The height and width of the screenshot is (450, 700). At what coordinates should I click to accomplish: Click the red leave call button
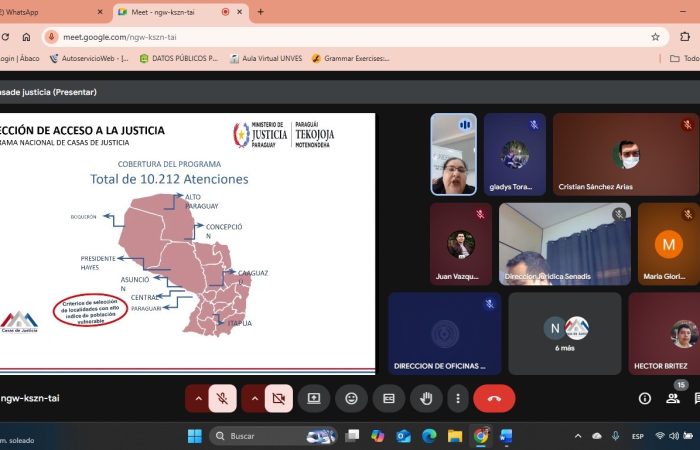(494, 398)
